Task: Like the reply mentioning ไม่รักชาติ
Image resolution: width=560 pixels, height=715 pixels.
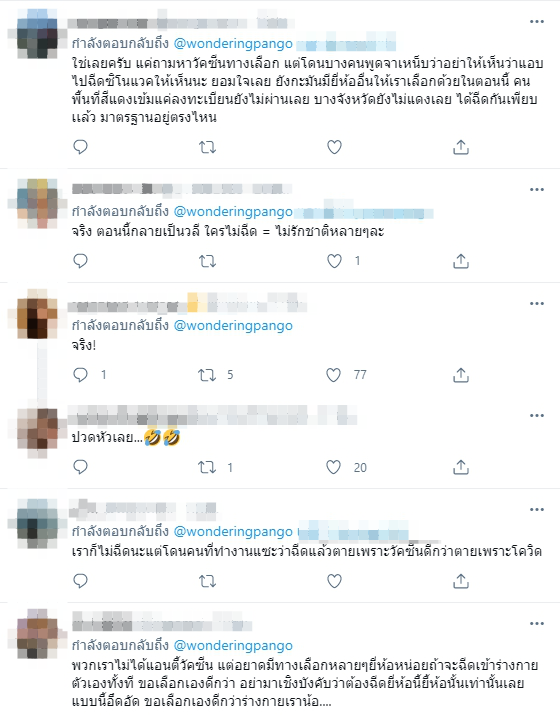Action: 334,261
